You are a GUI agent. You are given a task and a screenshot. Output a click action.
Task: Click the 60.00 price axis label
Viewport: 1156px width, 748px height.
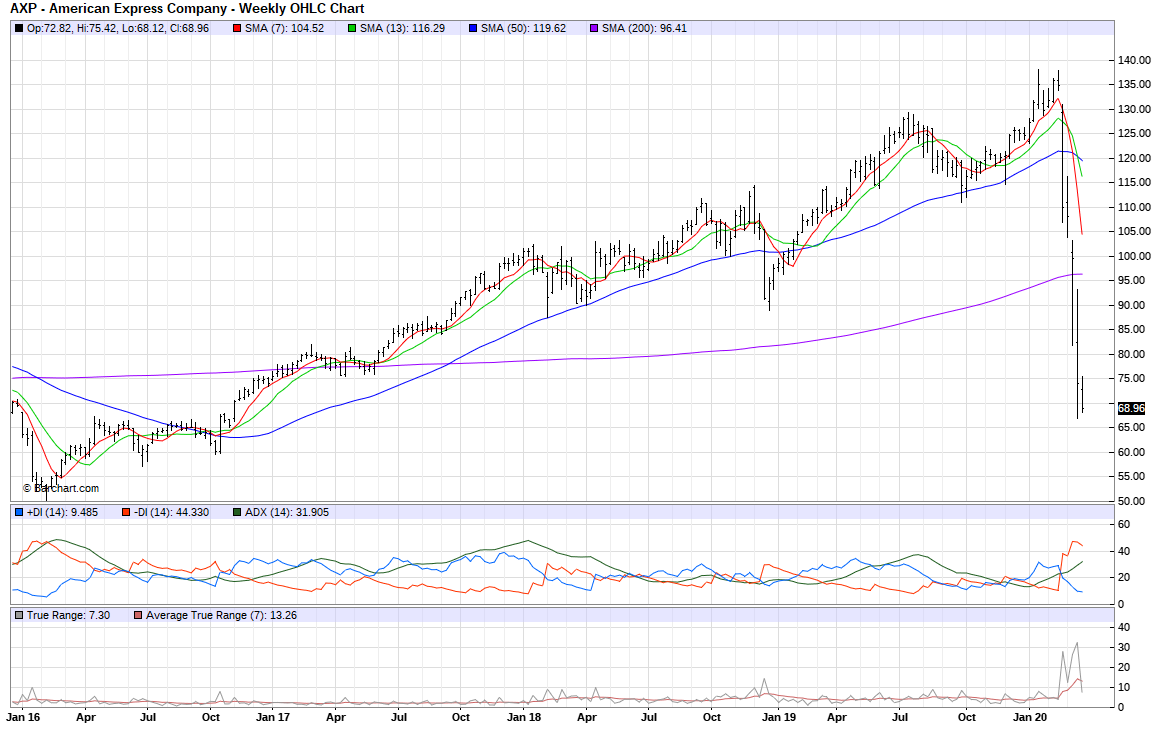click(1132, 452)
